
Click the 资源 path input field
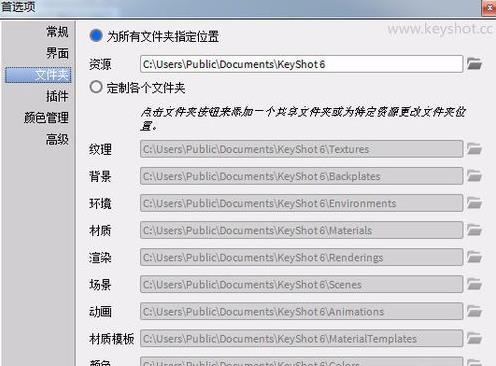[x=301, y=64]
